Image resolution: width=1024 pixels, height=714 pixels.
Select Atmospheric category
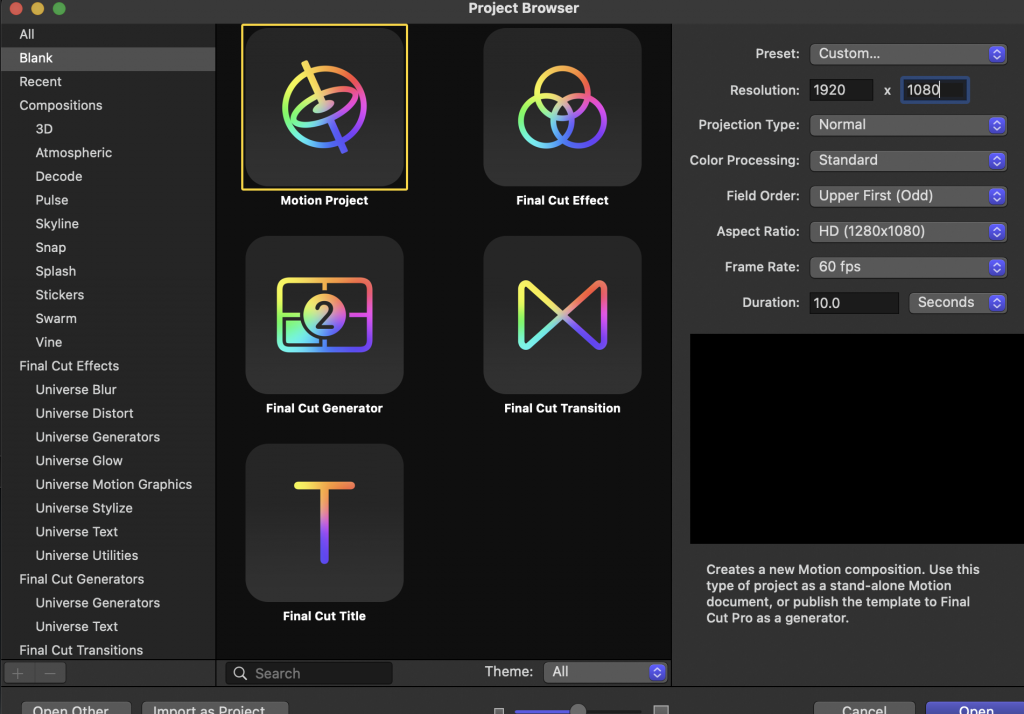point(108,153)
